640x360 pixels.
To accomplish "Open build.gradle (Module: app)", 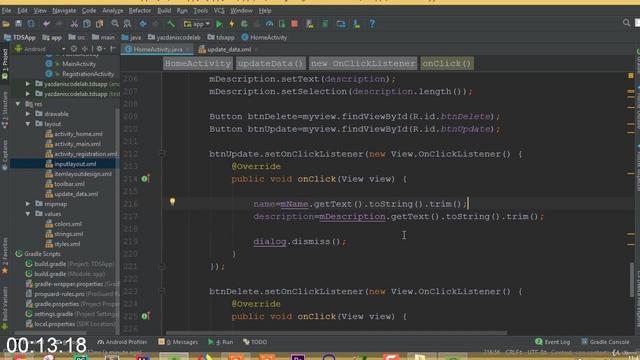I will (x=65, y=274).
